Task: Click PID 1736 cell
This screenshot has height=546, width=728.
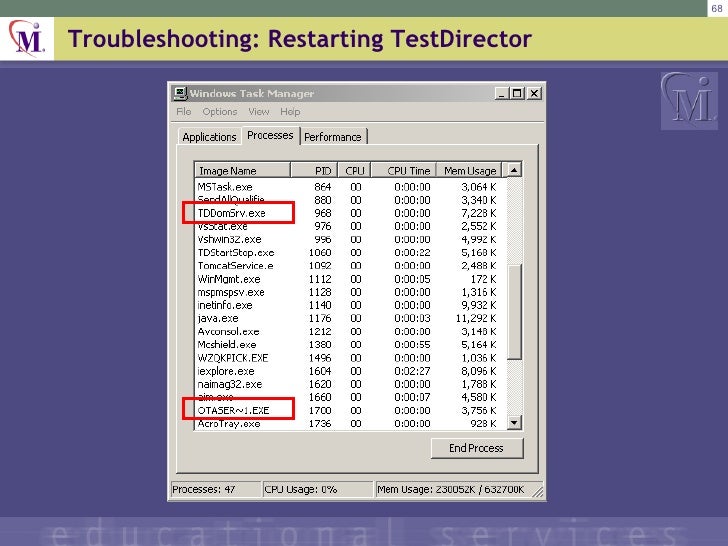Action: click(320, 423)
